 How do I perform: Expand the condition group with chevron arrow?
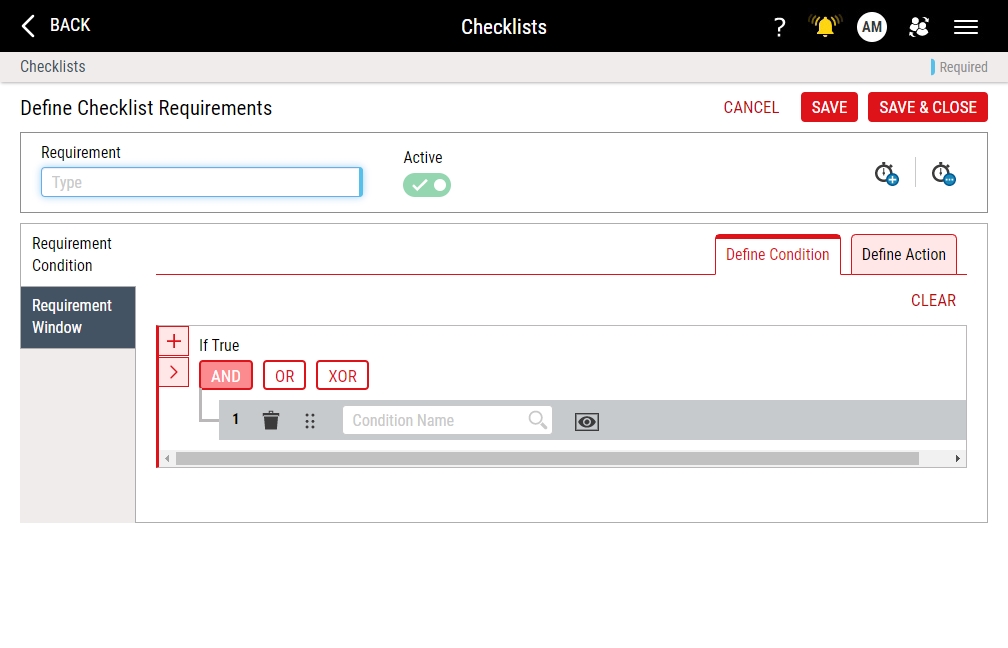(174, 372)
